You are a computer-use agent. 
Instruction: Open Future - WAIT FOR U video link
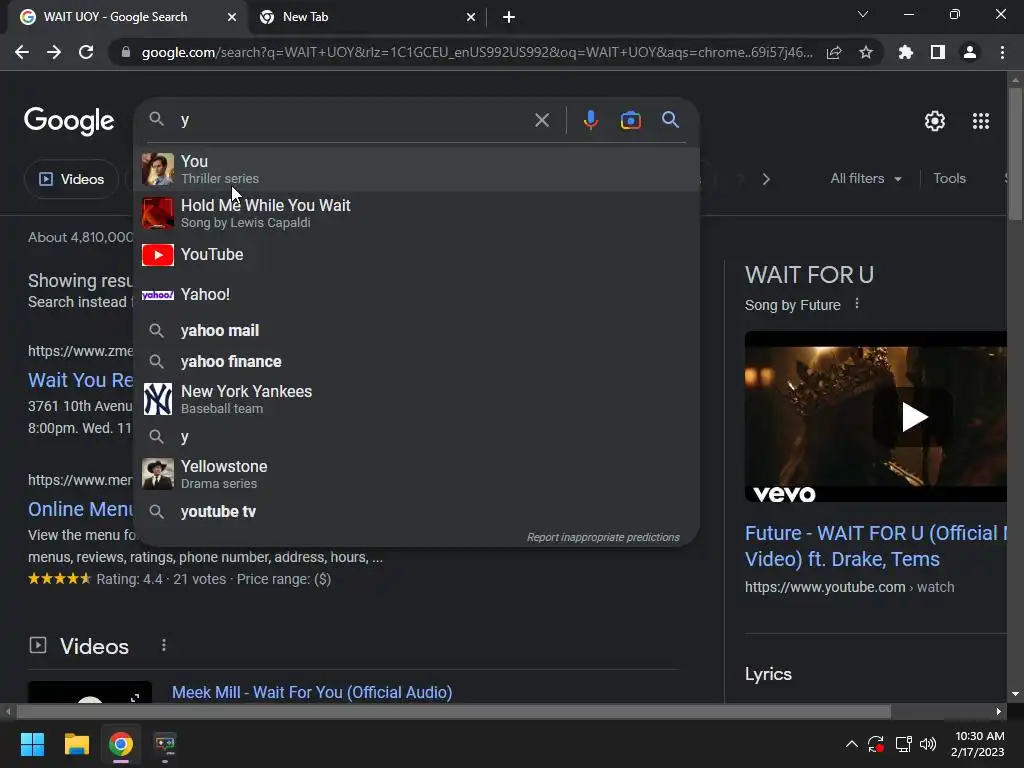tap(876, 546)
